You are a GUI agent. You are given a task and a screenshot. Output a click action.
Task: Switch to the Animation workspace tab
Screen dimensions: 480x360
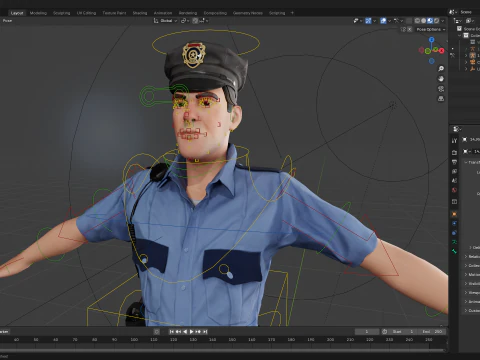(x=163, y=13)
